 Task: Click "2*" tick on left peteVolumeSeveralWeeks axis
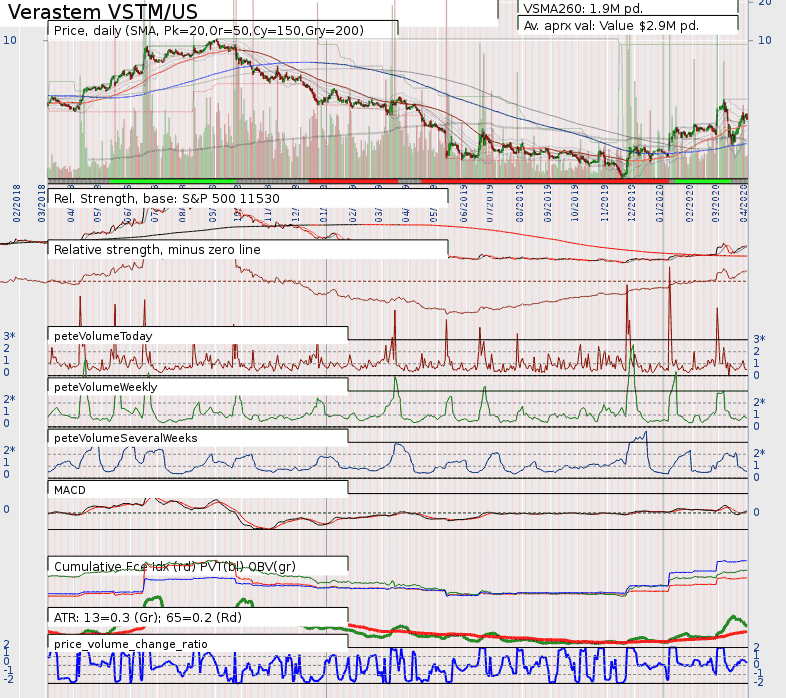(10, 450)
